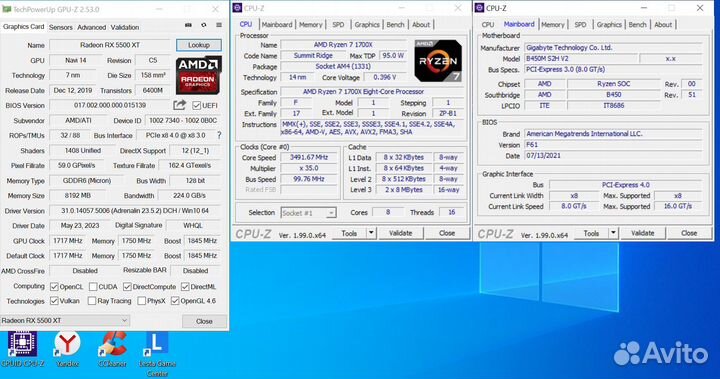Viewport: 720px width, 379px height.
Task: Click the GPU name field 'Radeon RX 5500 XT'
Action: click(x=110, y=45)
